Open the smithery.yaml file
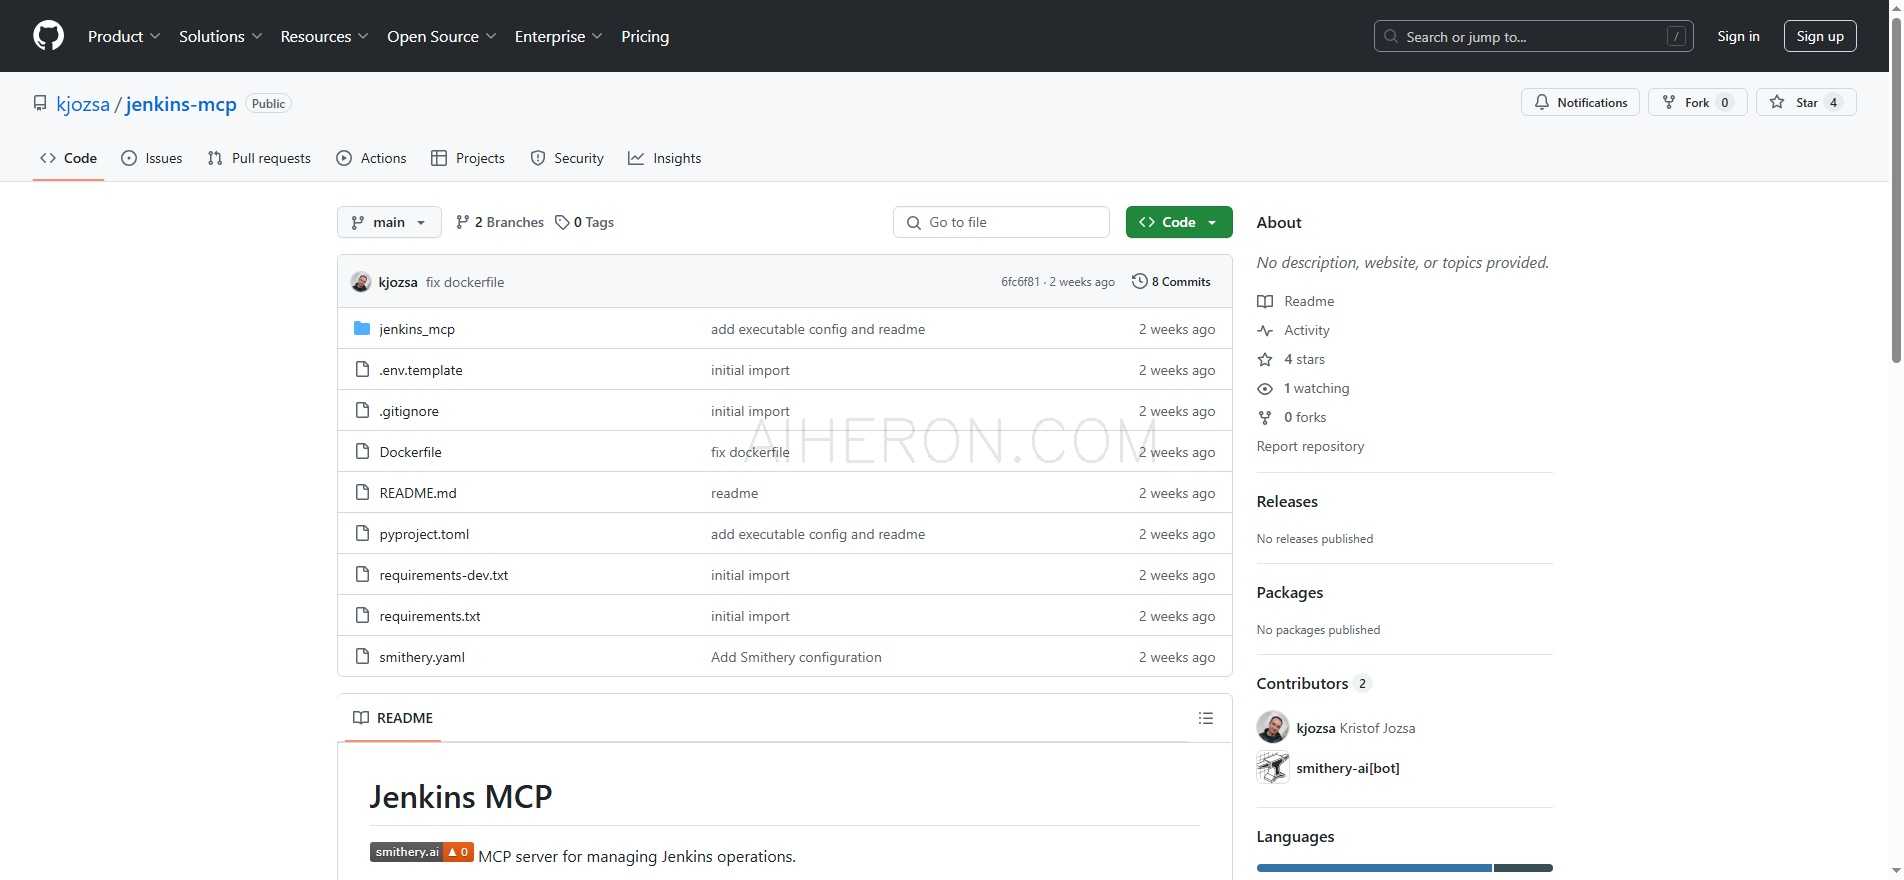 (422, 657)
